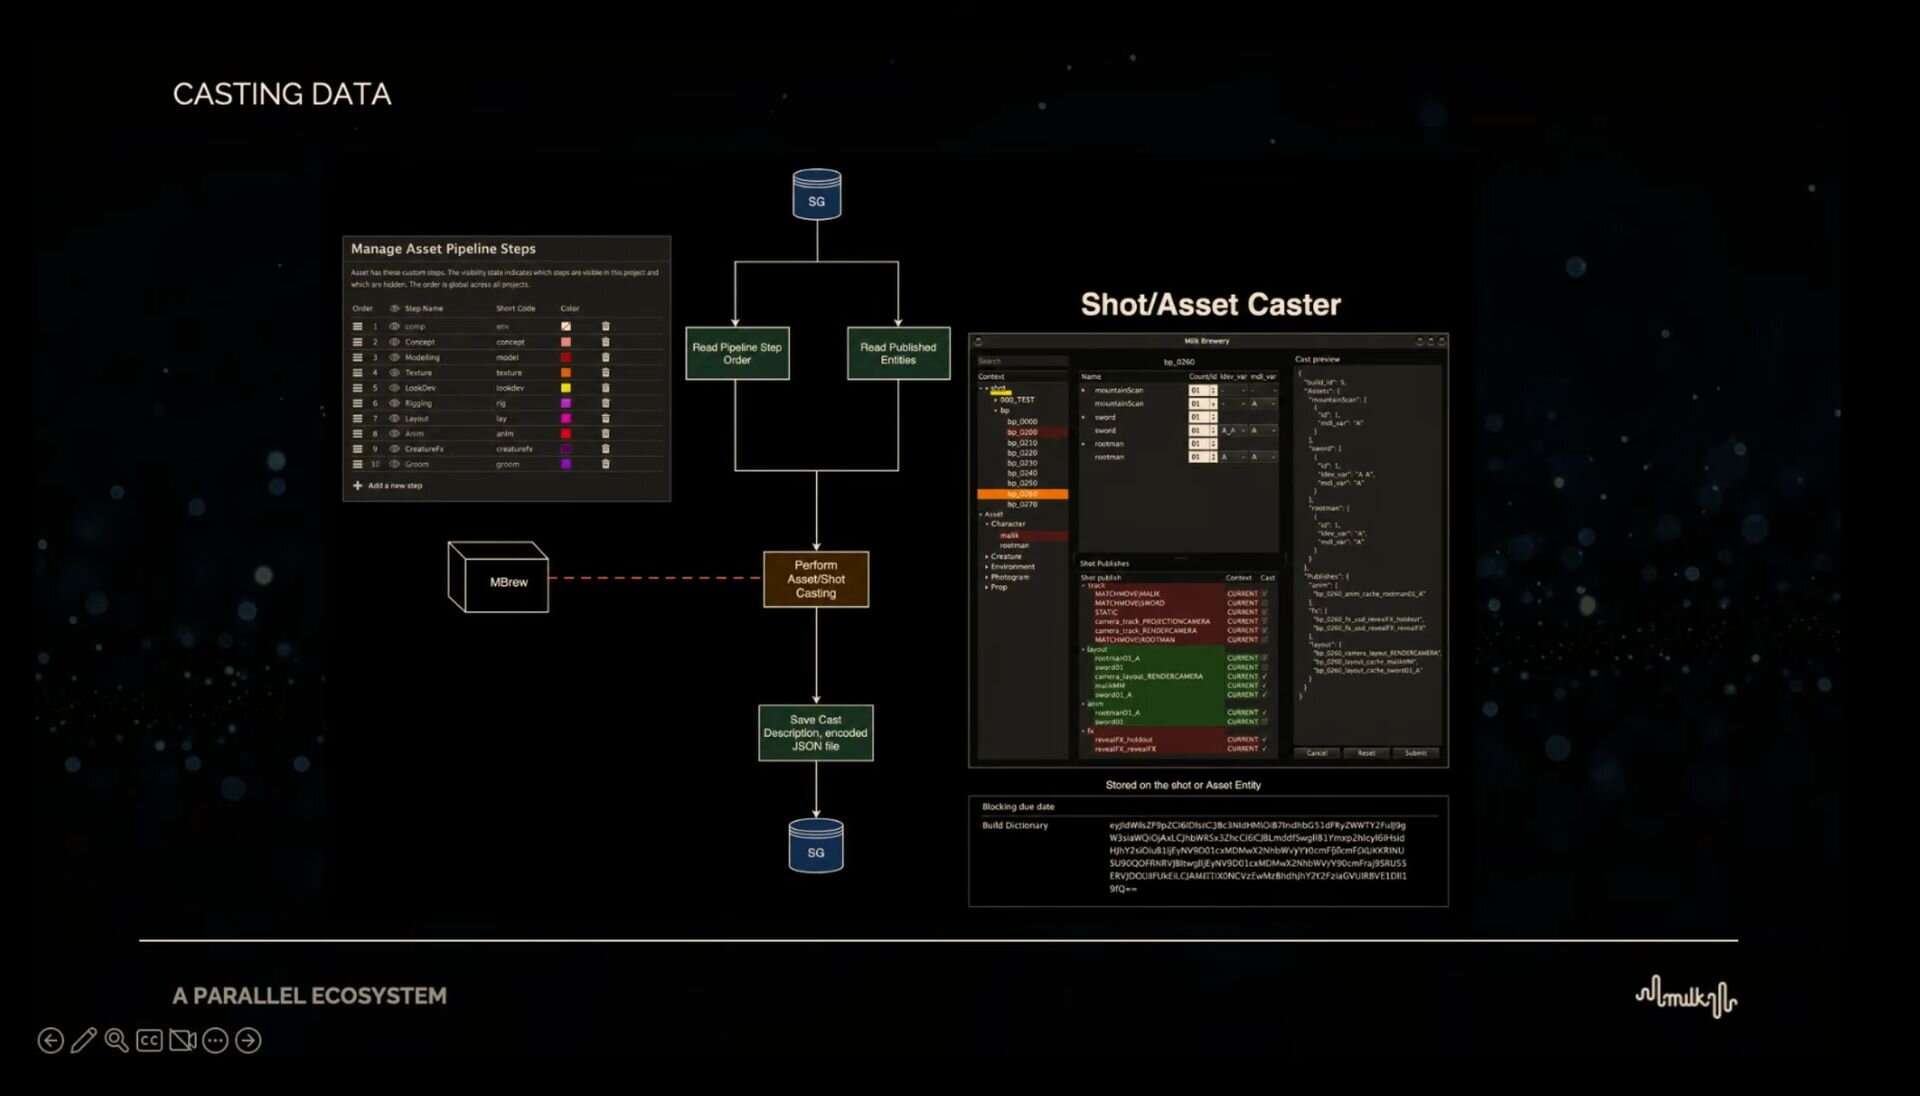Click drag handle of CreatureFx row

tap(357, 449)
